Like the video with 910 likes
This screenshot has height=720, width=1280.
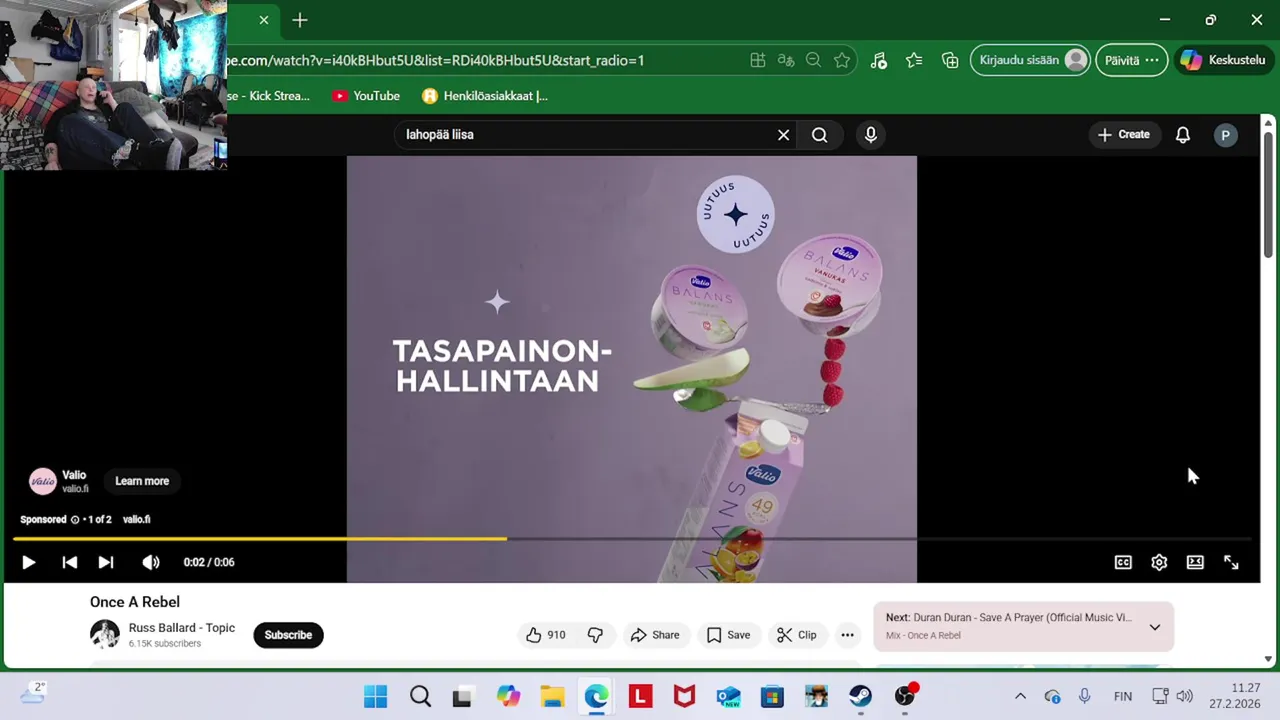pyautogui.click(x=546, y=635)
